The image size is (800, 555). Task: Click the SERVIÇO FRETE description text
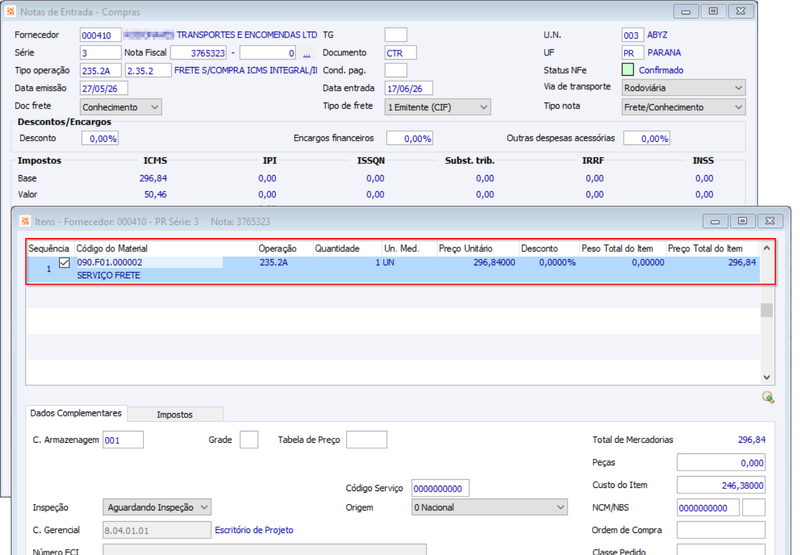[x=109, y=275]
